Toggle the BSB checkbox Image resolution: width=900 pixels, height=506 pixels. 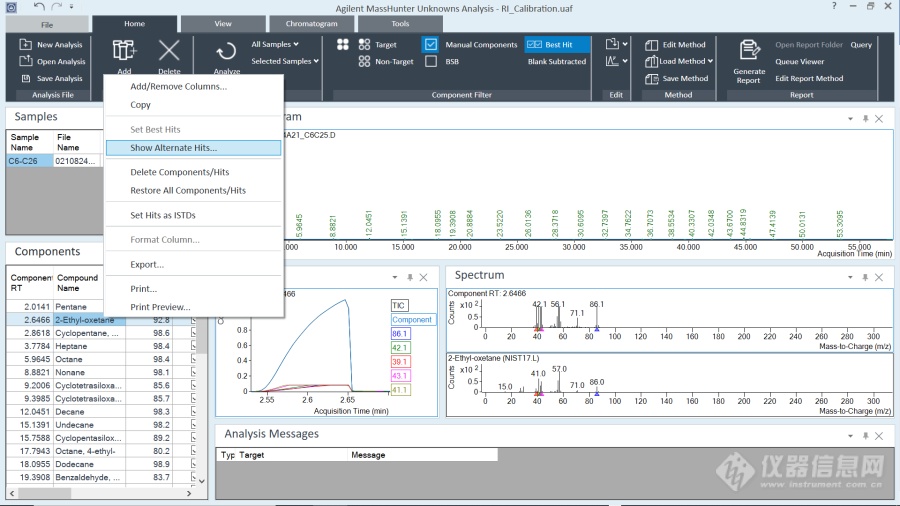[x=431, y=61]
